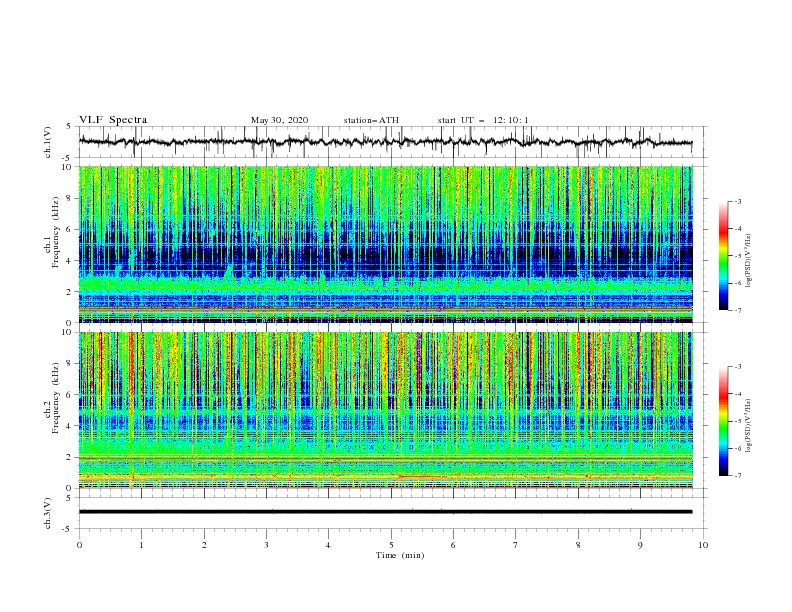Click time axis end tick label "10"
Image resolution: width=792 pixels, height=612 pixels.
click(x=703, y=545)
